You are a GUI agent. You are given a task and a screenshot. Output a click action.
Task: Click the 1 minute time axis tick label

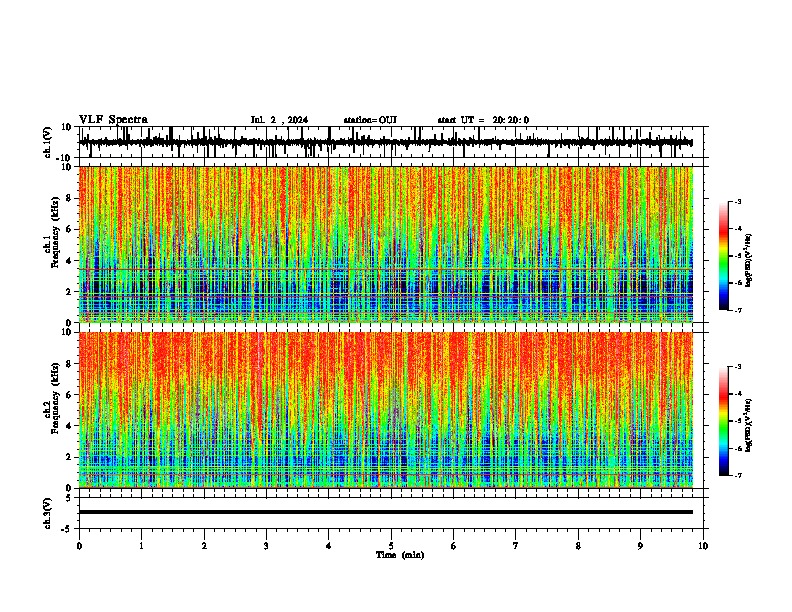click(x=142, y=546)
